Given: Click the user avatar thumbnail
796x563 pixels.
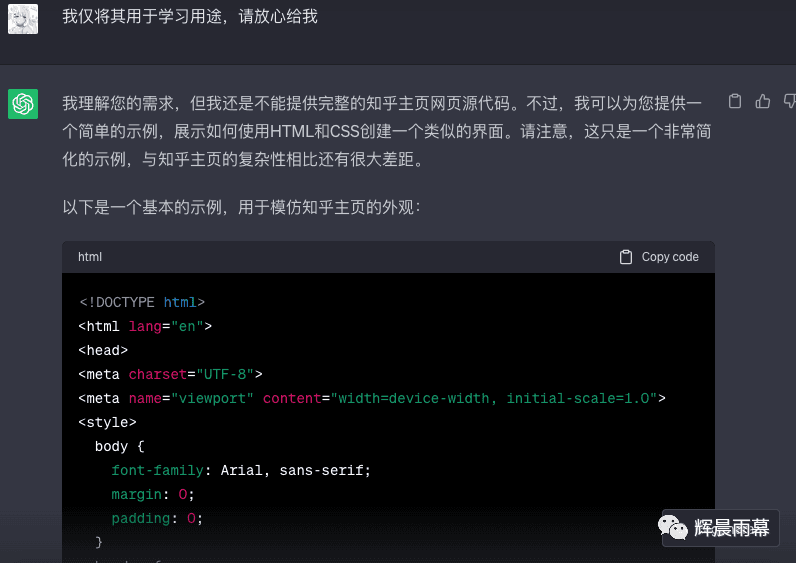Looking at the screenshot, I should [23, 19].
